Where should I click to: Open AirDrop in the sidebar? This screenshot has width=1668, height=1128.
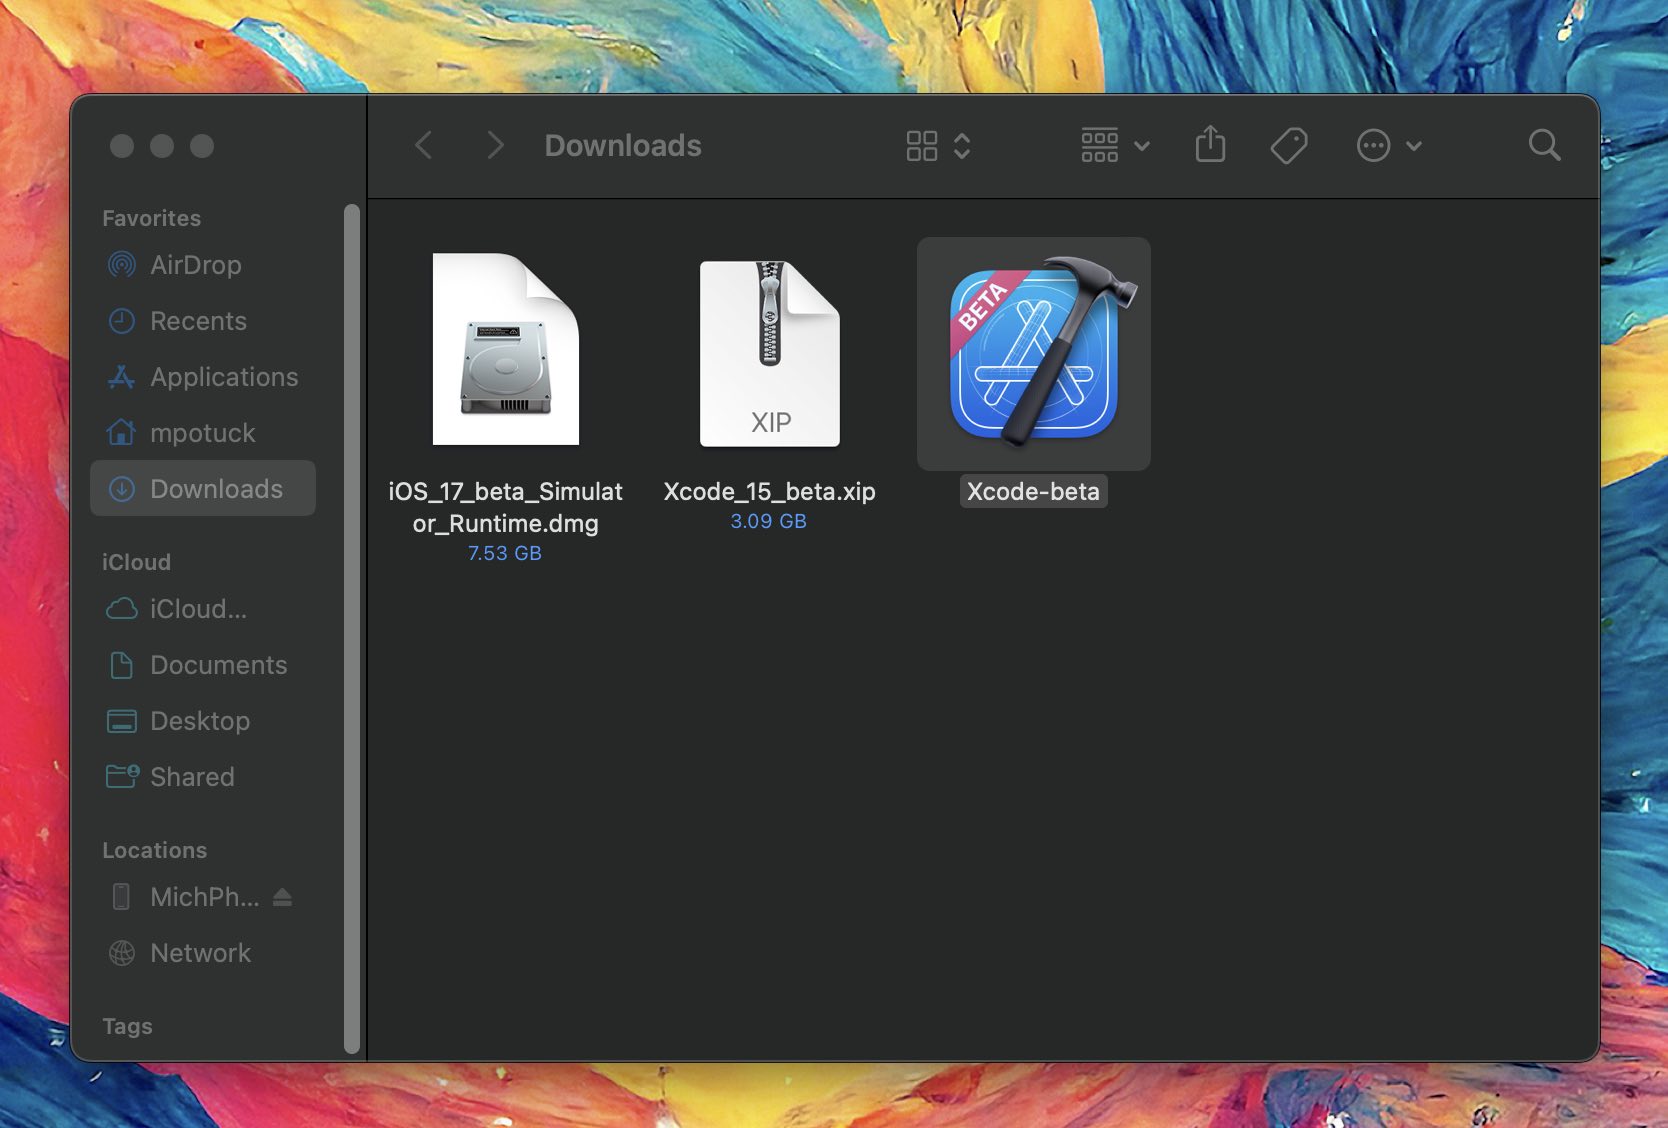click(195, 265)
